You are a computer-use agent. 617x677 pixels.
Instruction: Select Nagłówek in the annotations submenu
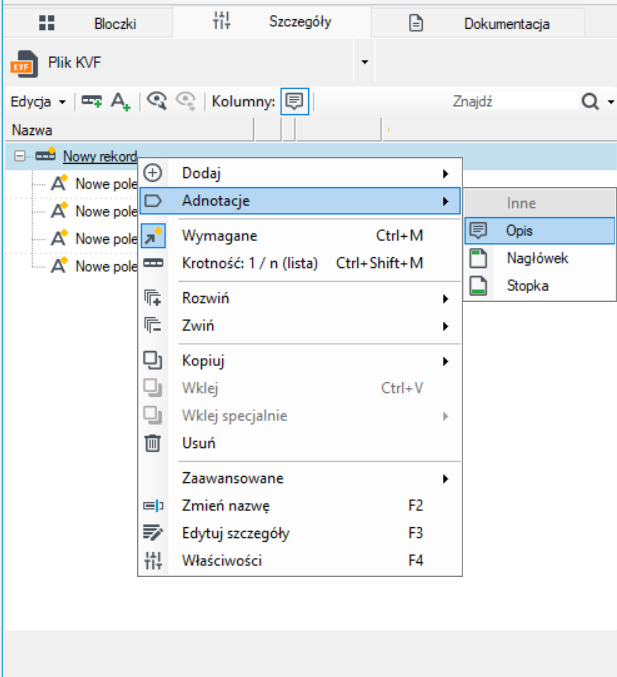[x=540, y=258]
